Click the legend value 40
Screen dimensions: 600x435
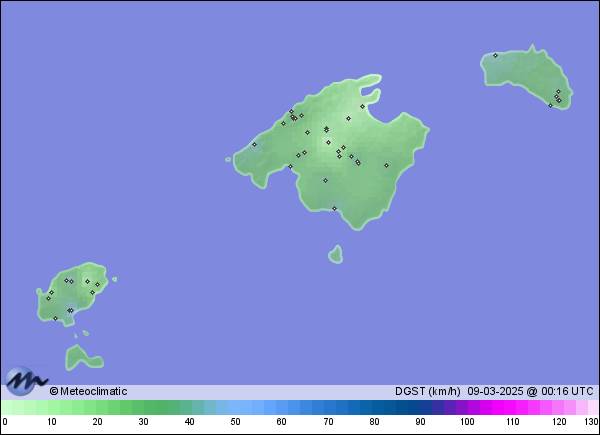189,422
